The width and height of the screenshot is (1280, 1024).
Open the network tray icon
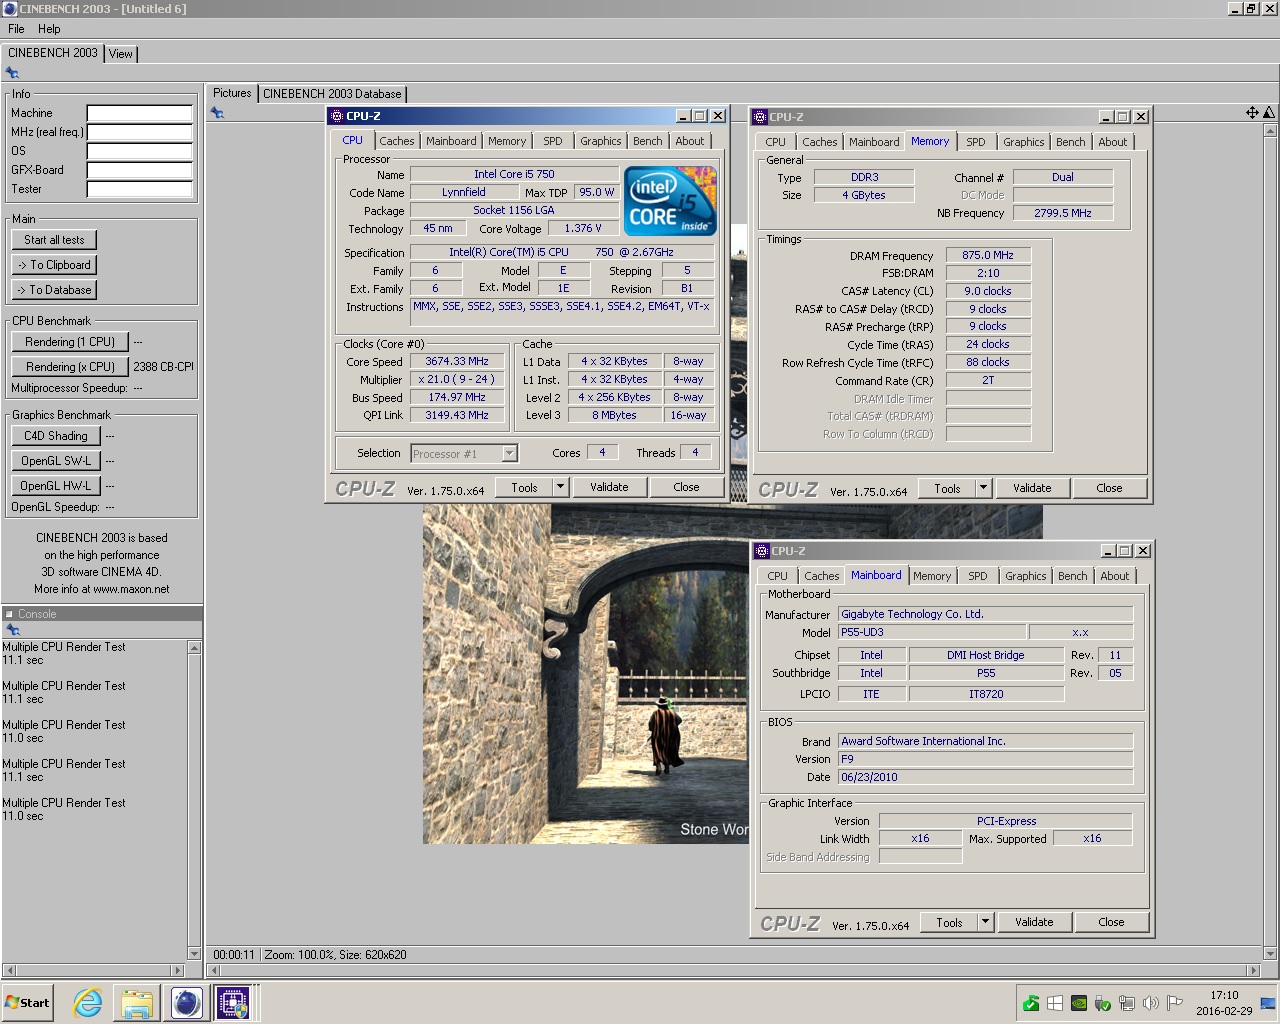pos(1127,1003)
